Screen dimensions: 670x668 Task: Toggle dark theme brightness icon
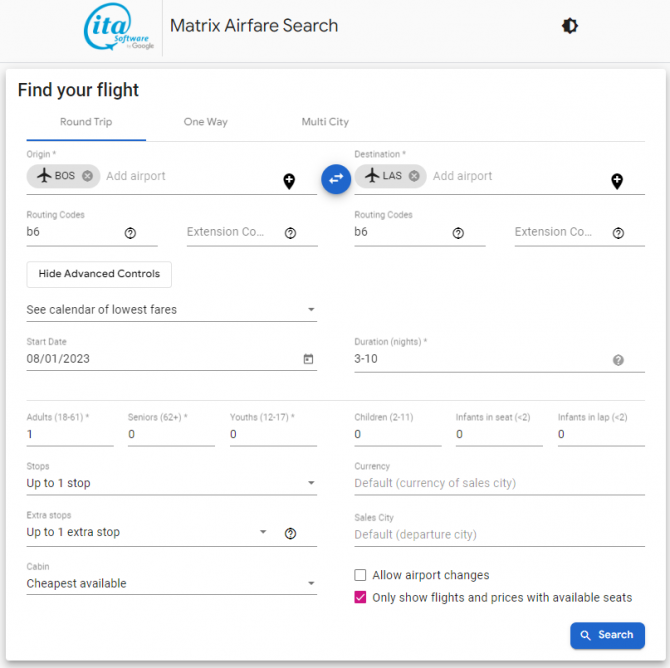569,26
